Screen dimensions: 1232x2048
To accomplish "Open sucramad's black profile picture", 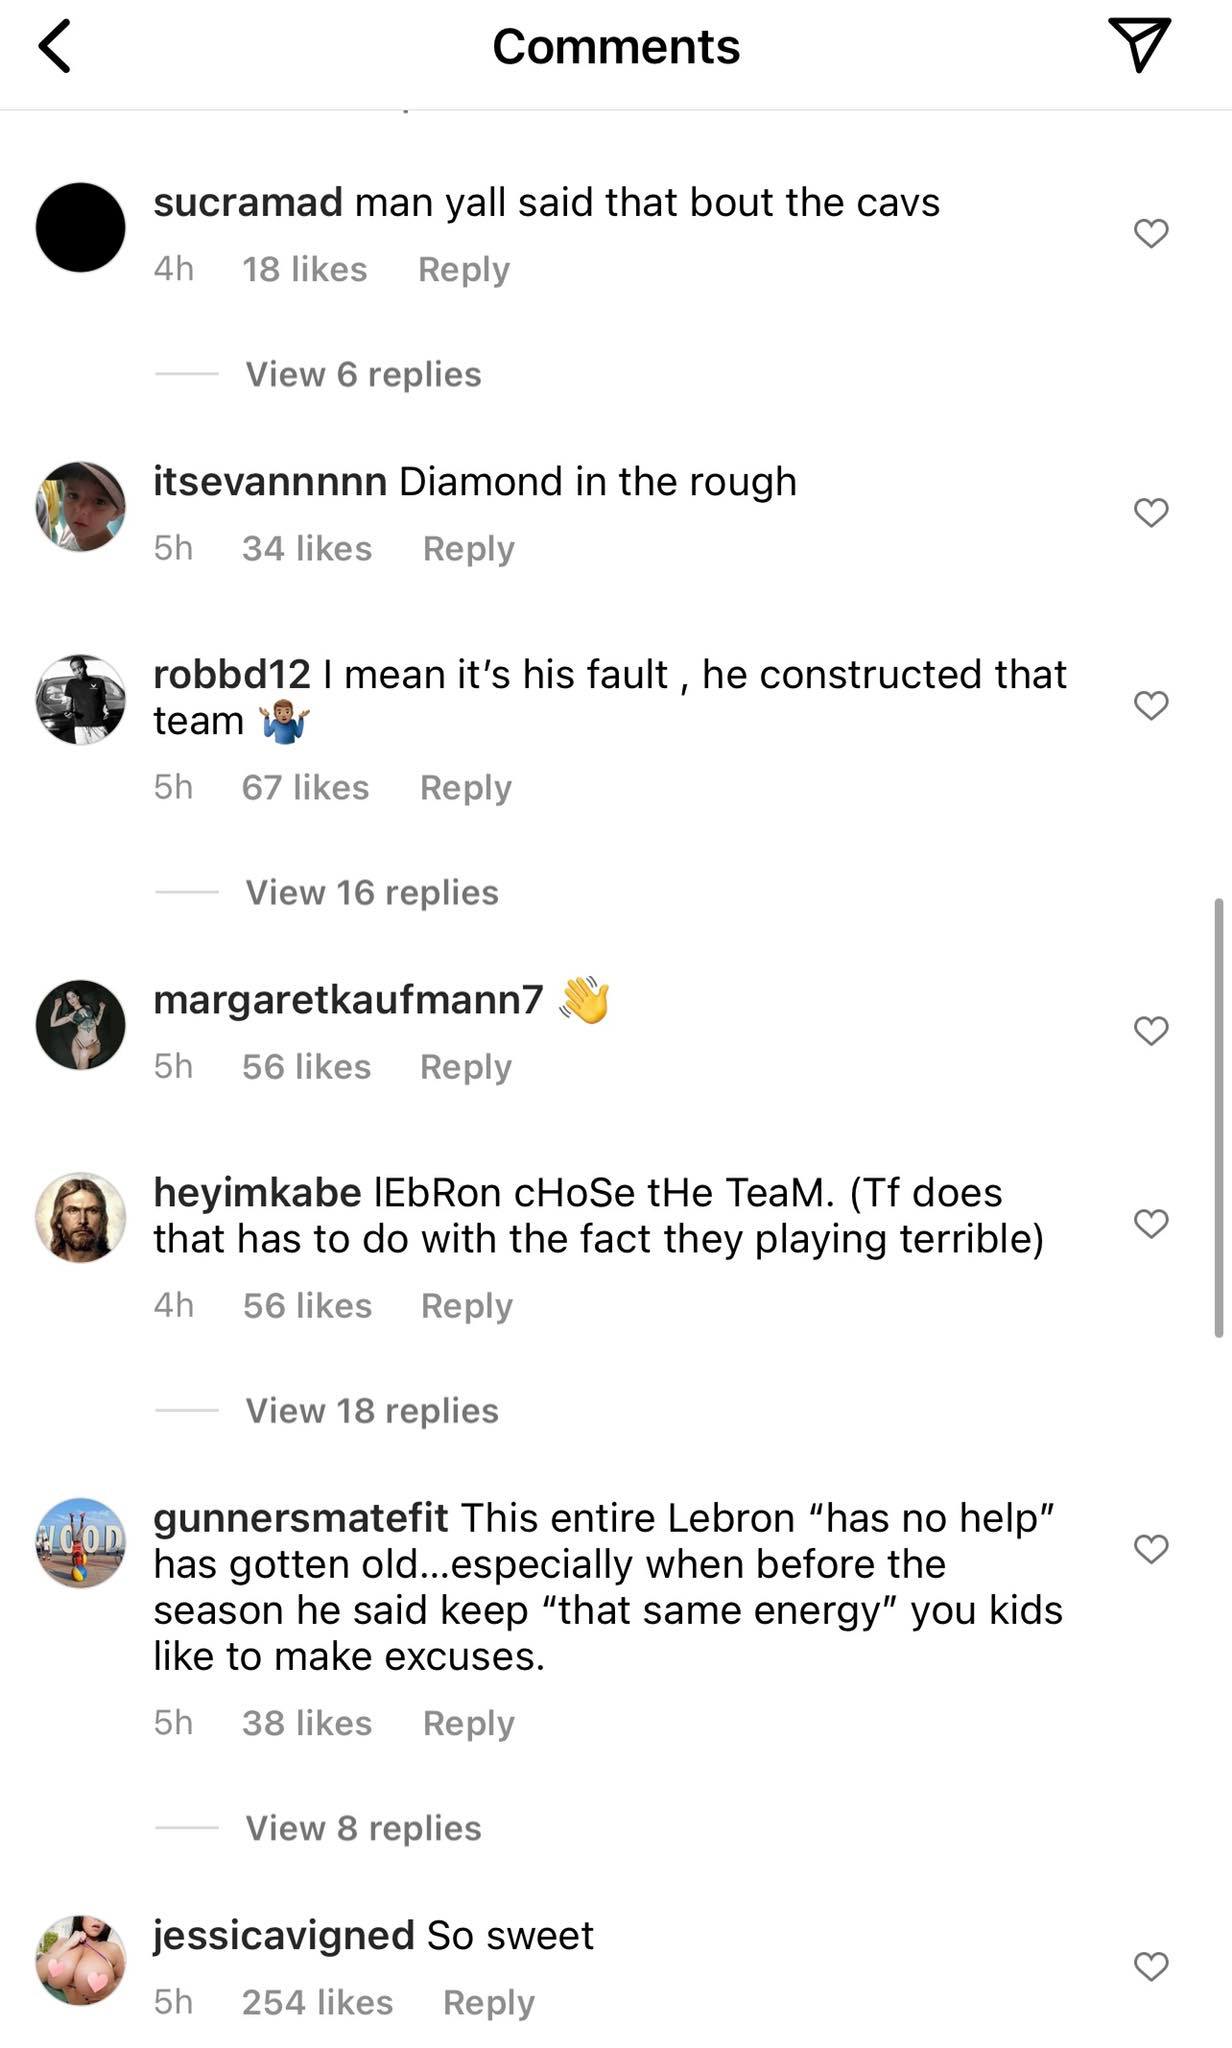I will point(81,228).
